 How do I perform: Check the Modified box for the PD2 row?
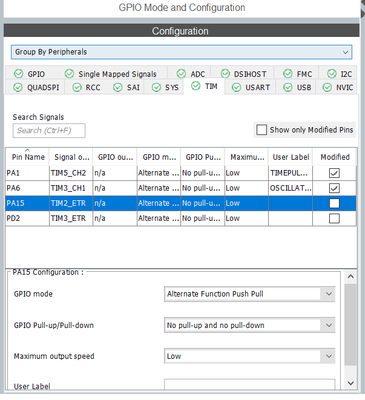(x=334, y=218)
